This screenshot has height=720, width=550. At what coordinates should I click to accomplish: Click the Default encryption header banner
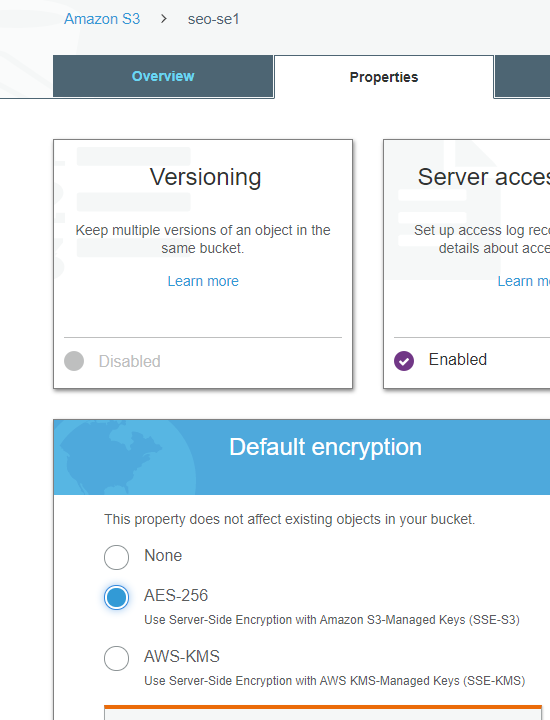tap(302, 457)
